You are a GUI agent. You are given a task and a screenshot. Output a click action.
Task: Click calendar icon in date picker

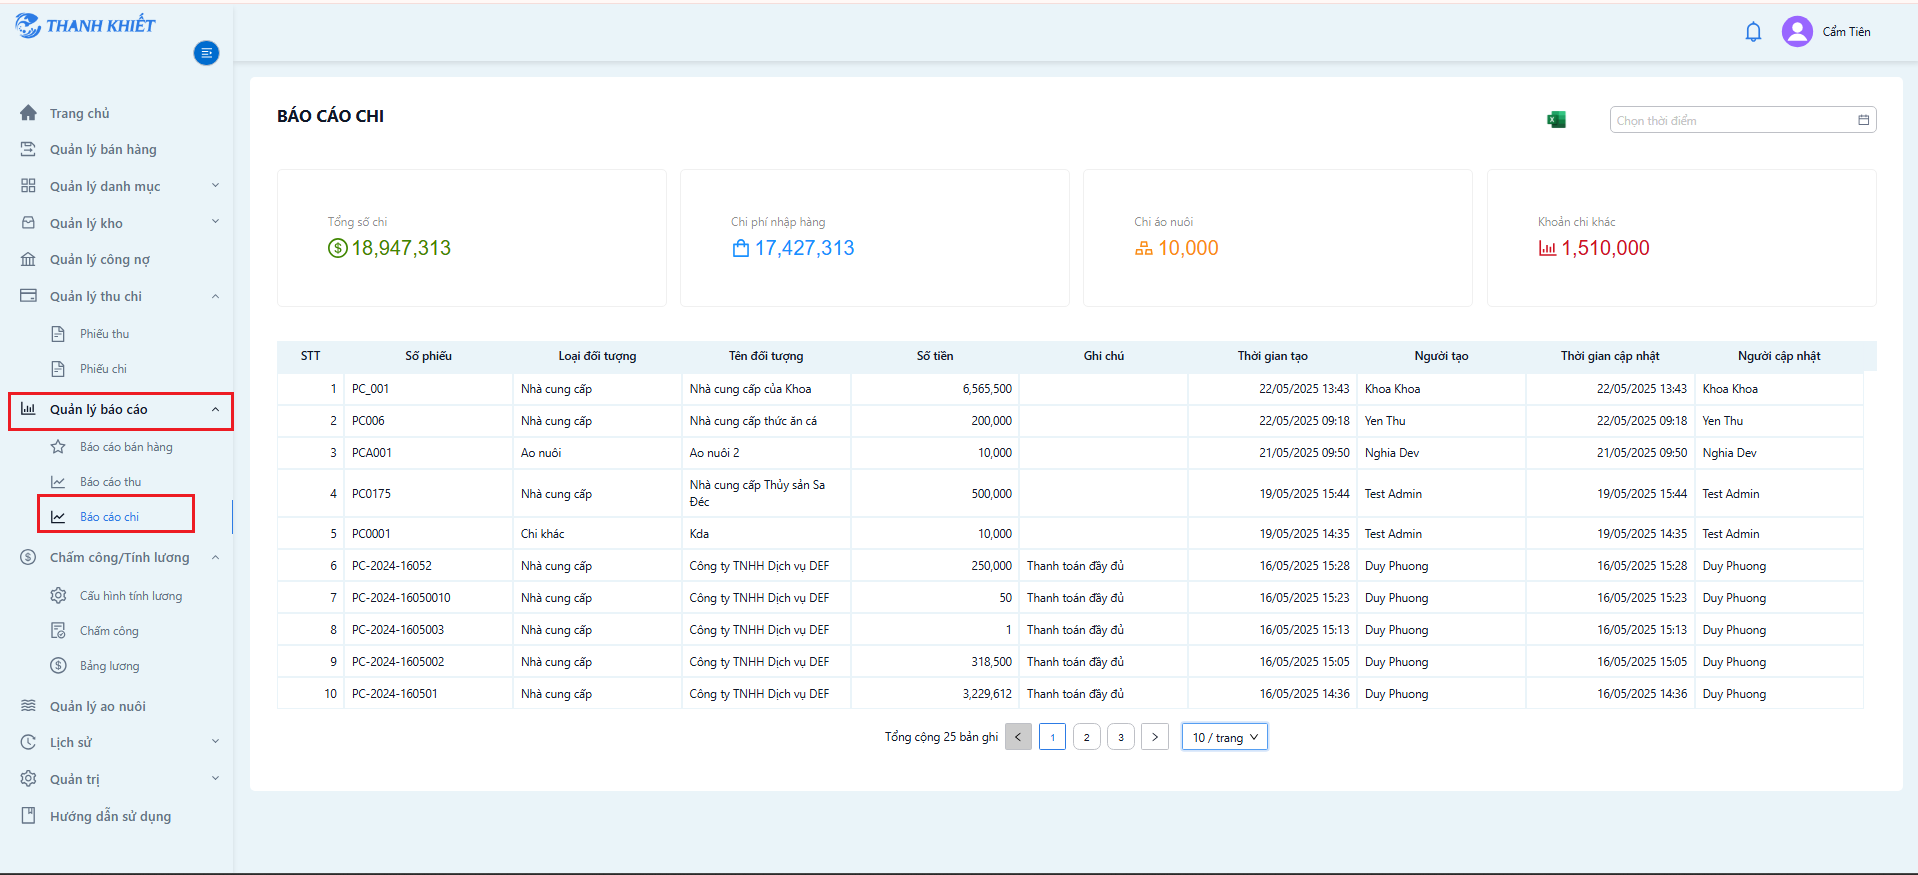coord(1863,120)
